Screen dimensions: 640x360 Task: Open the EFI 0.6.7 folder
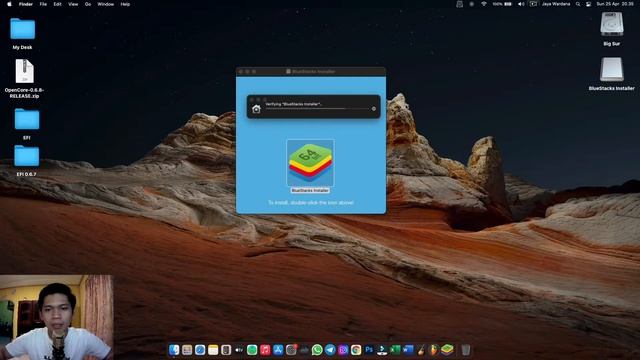click(27, 156)
